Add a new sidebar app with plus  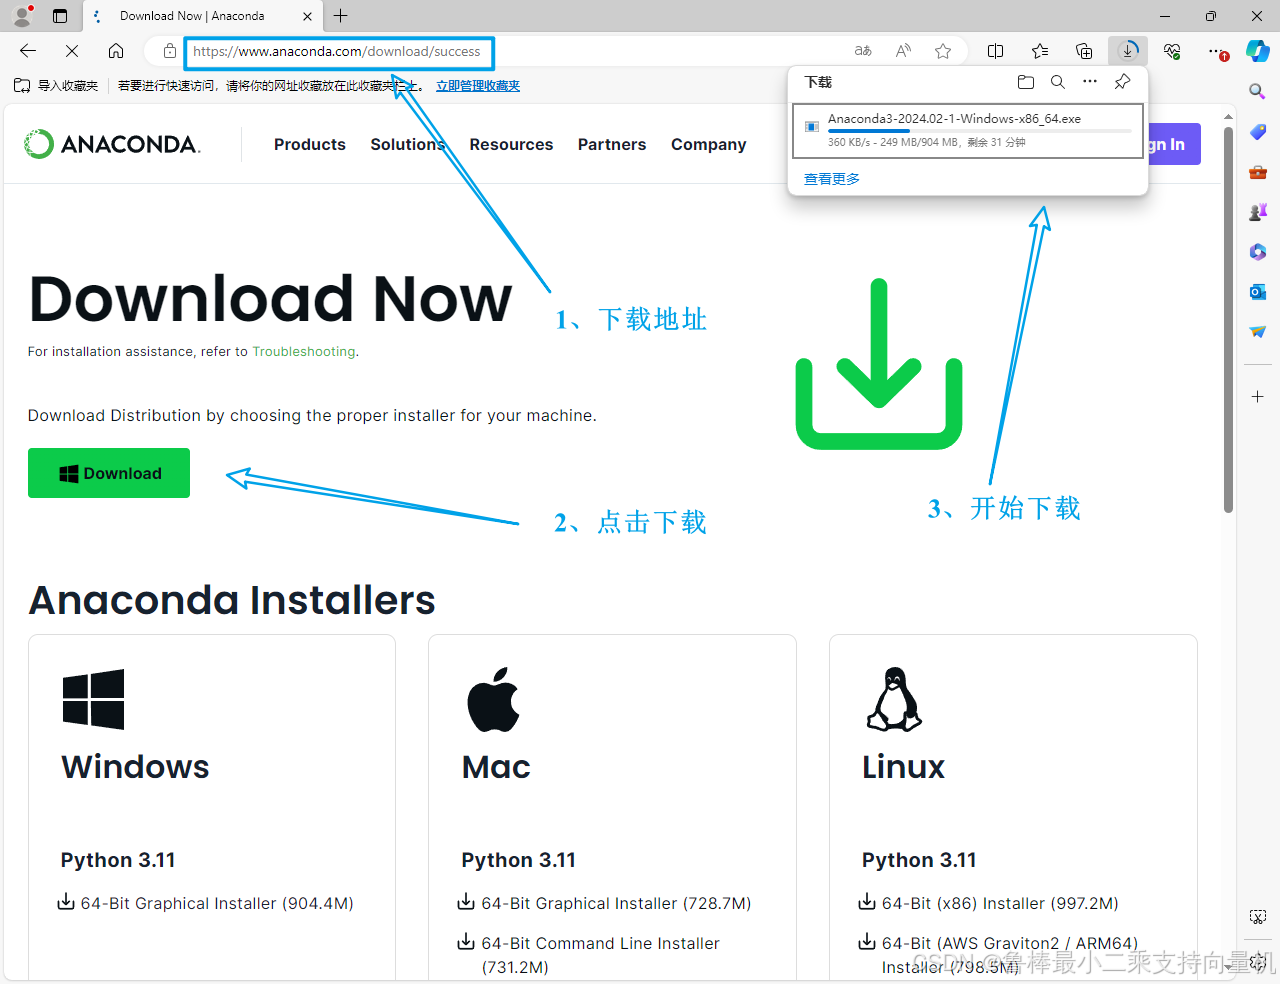click(x=1258, y=397)
